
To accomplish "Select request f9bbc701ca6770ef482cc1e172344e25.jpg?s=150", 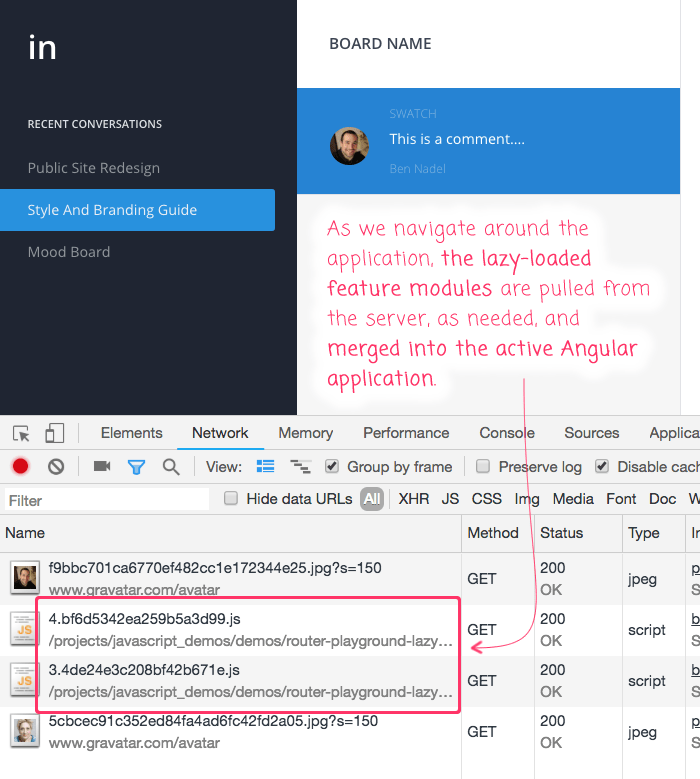I will point(215,568).
